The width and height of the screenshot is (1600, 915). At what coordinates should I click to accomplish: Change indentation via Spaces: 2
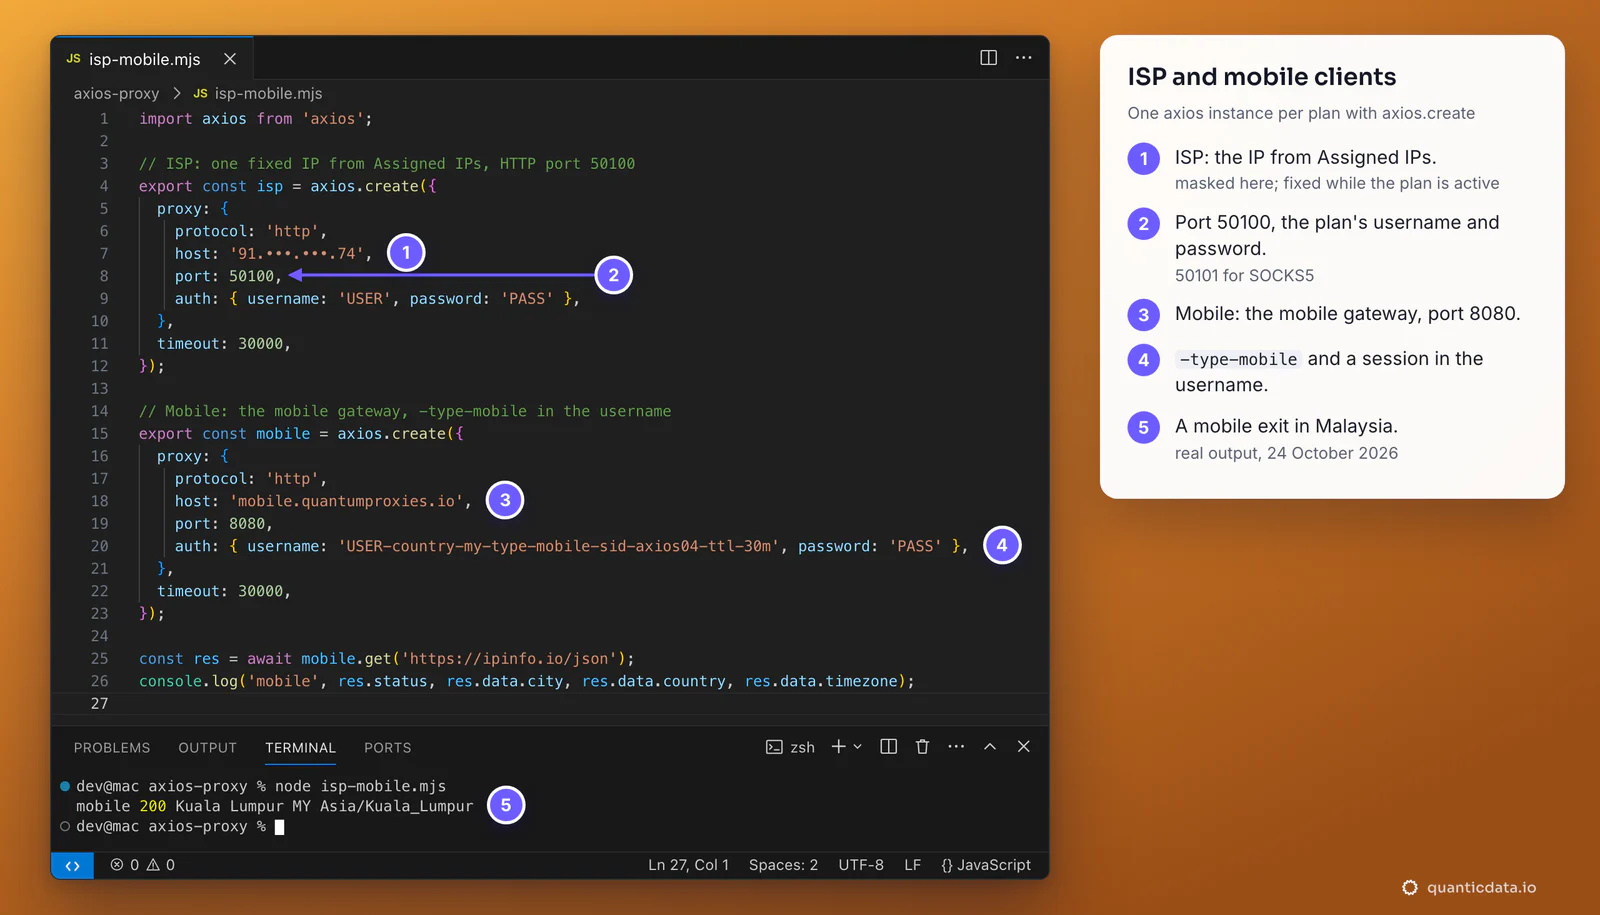click(x=783, y=865)
